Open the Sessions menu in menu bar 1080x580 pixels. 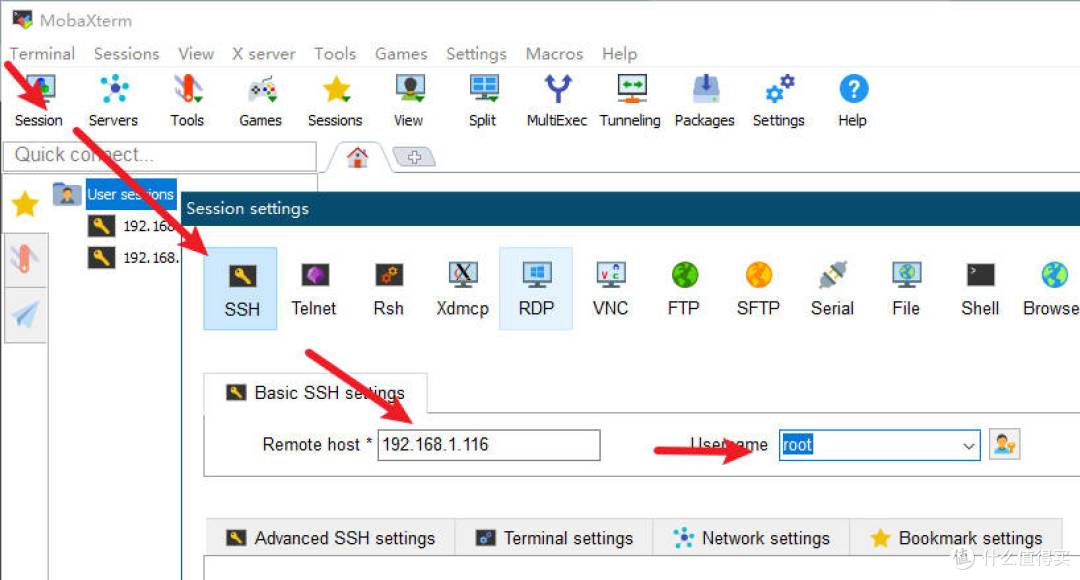point(127,54)
